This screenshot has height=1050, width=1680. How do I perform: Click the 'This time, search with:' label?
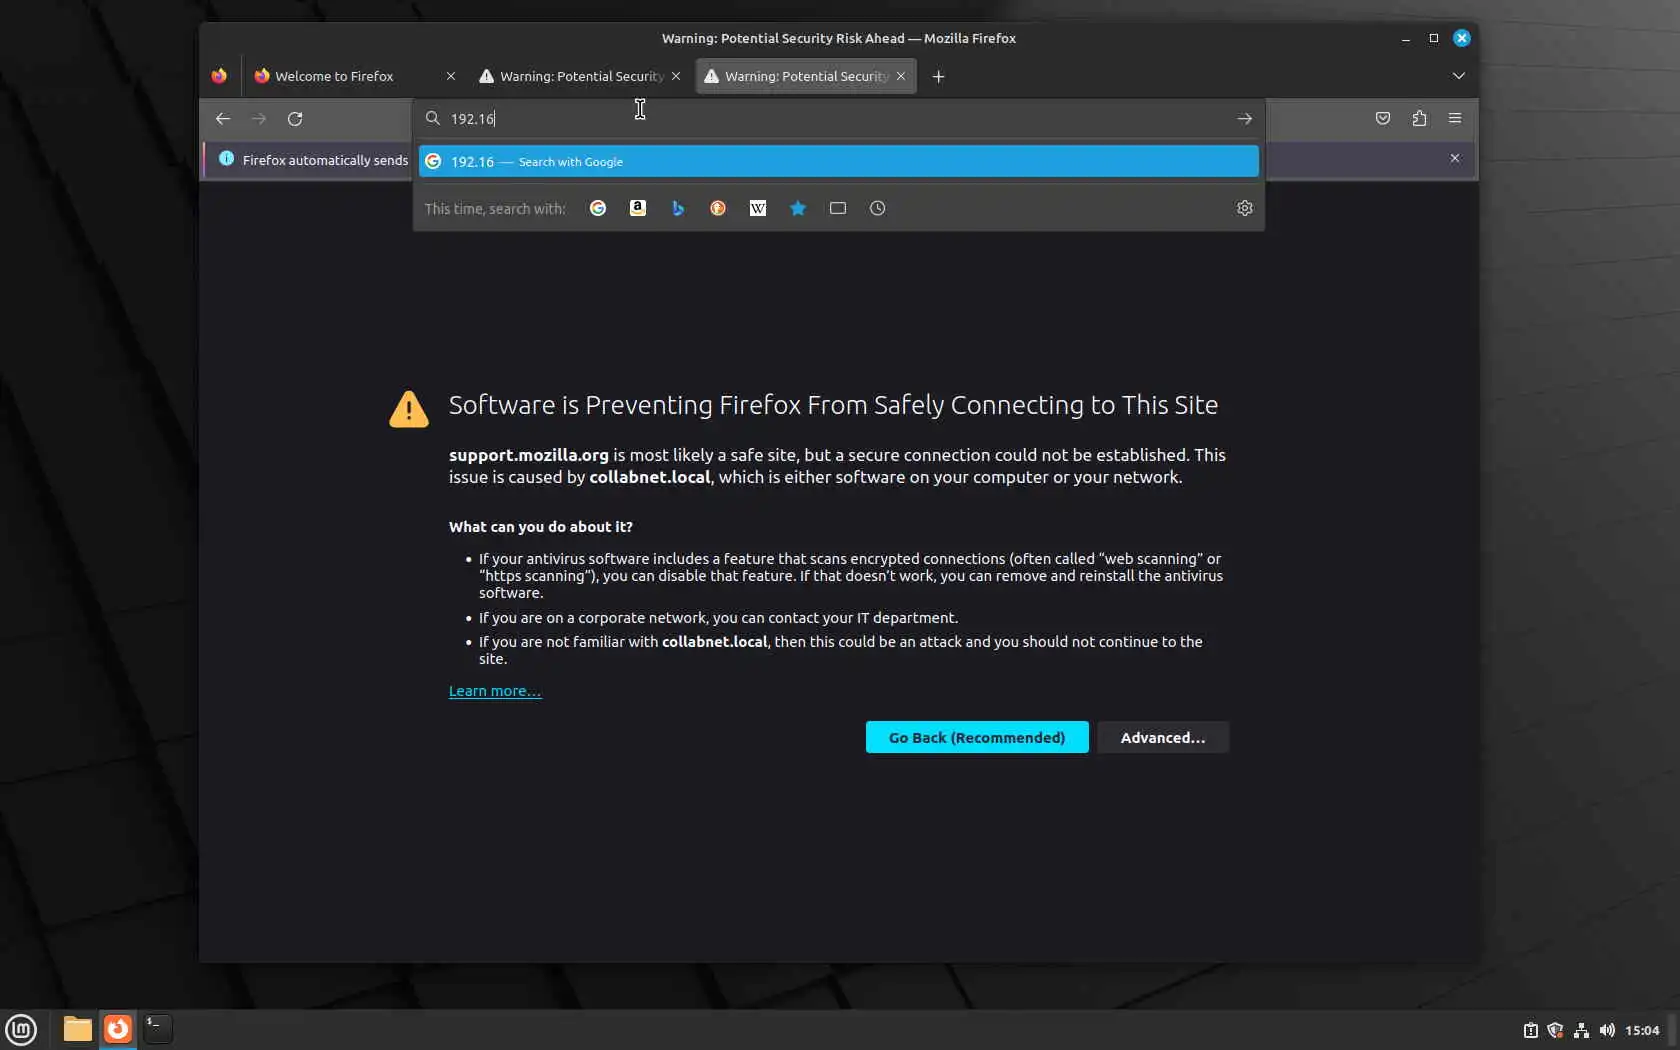495,208
